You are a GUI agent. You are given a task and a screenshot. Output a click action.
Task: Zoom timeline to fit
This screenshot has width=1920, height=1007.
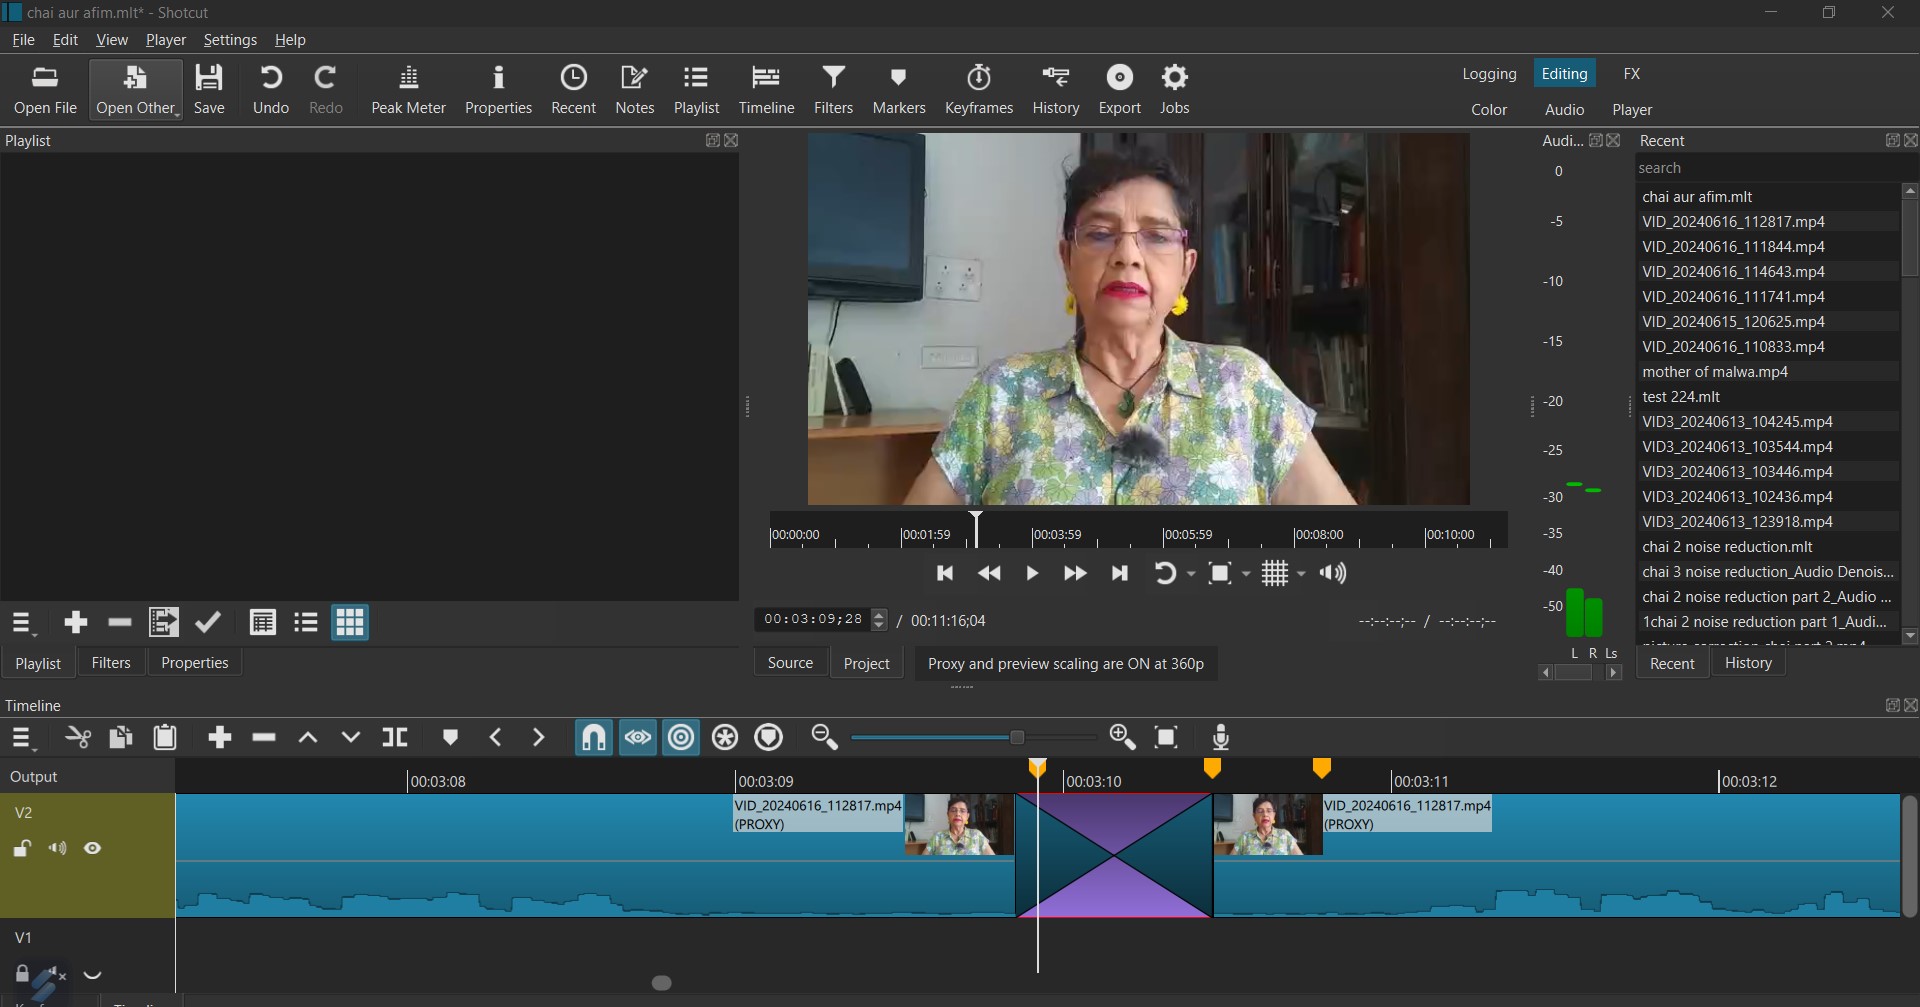(x=1166, y=738)
